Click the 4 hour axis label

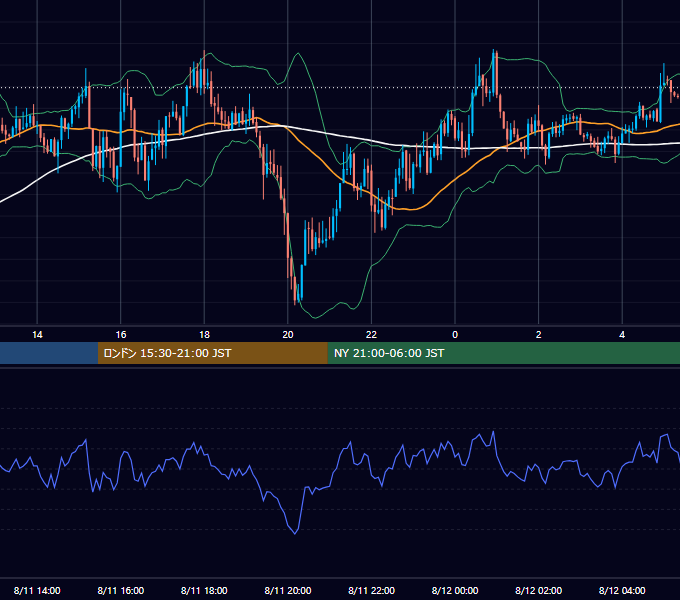(622, 335)
